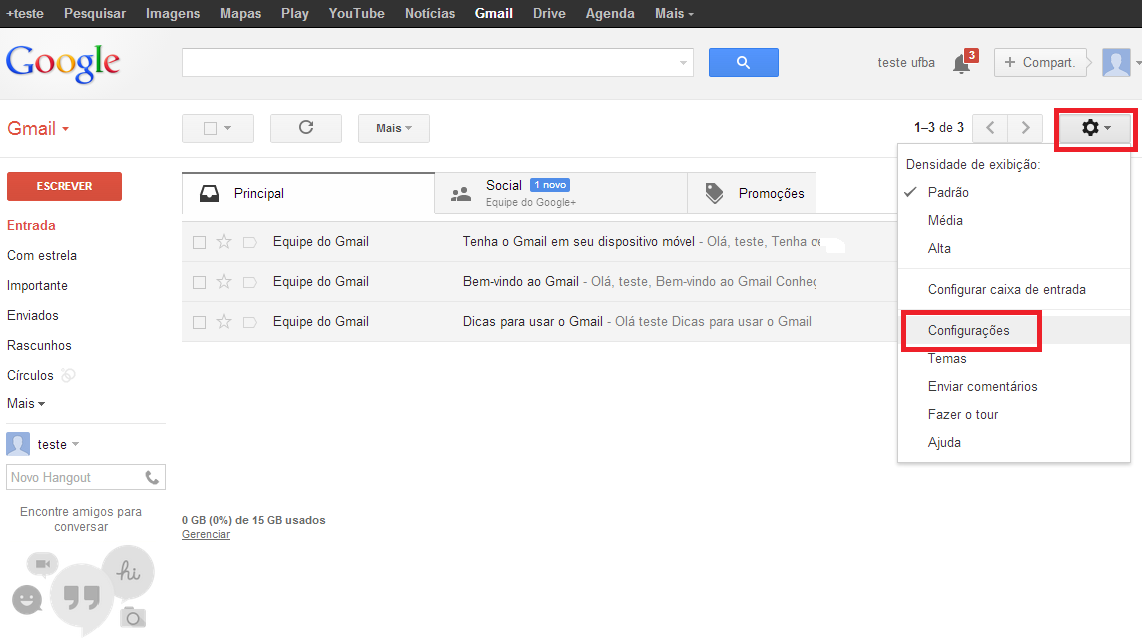Viewport: 1142px width, 639px height.
Task: Open the teste chat status dropdown
Action: pyautogui.click(x=76, y=444)
